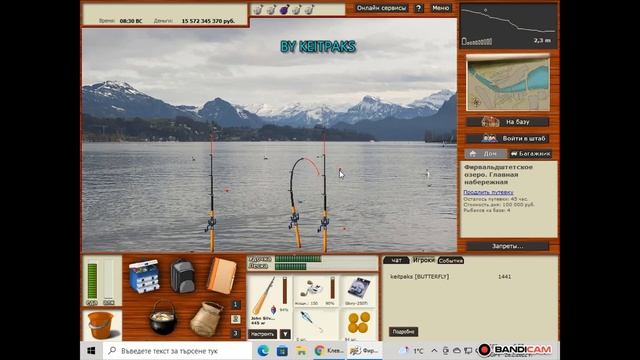The height and width of the screenshot is (360, 640).
Task: Show hidden system tray icons
Action: tap(434, 351)
